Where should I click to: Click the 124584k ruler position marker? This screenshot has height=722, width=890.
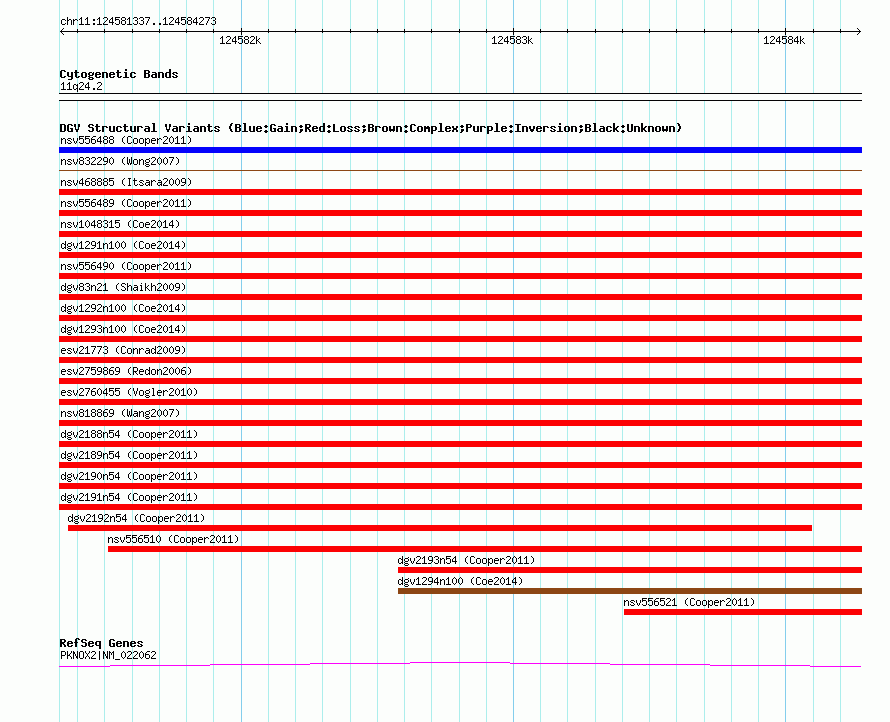784,40
